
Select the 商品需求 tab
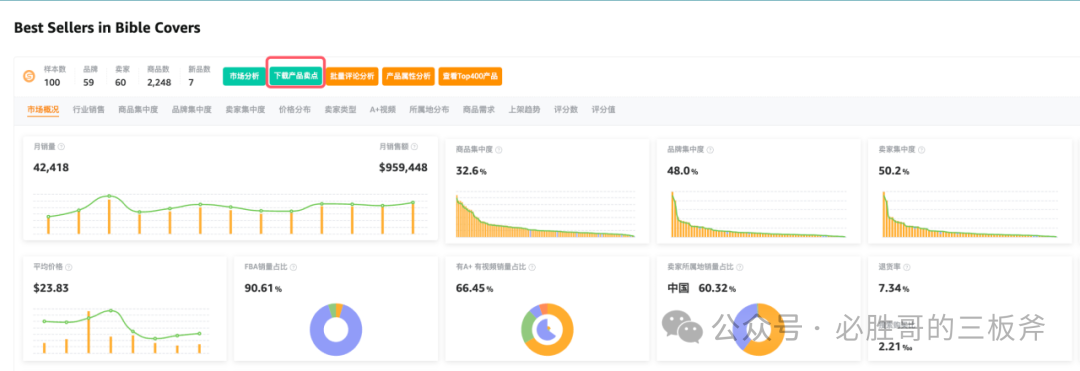point(479,109)
